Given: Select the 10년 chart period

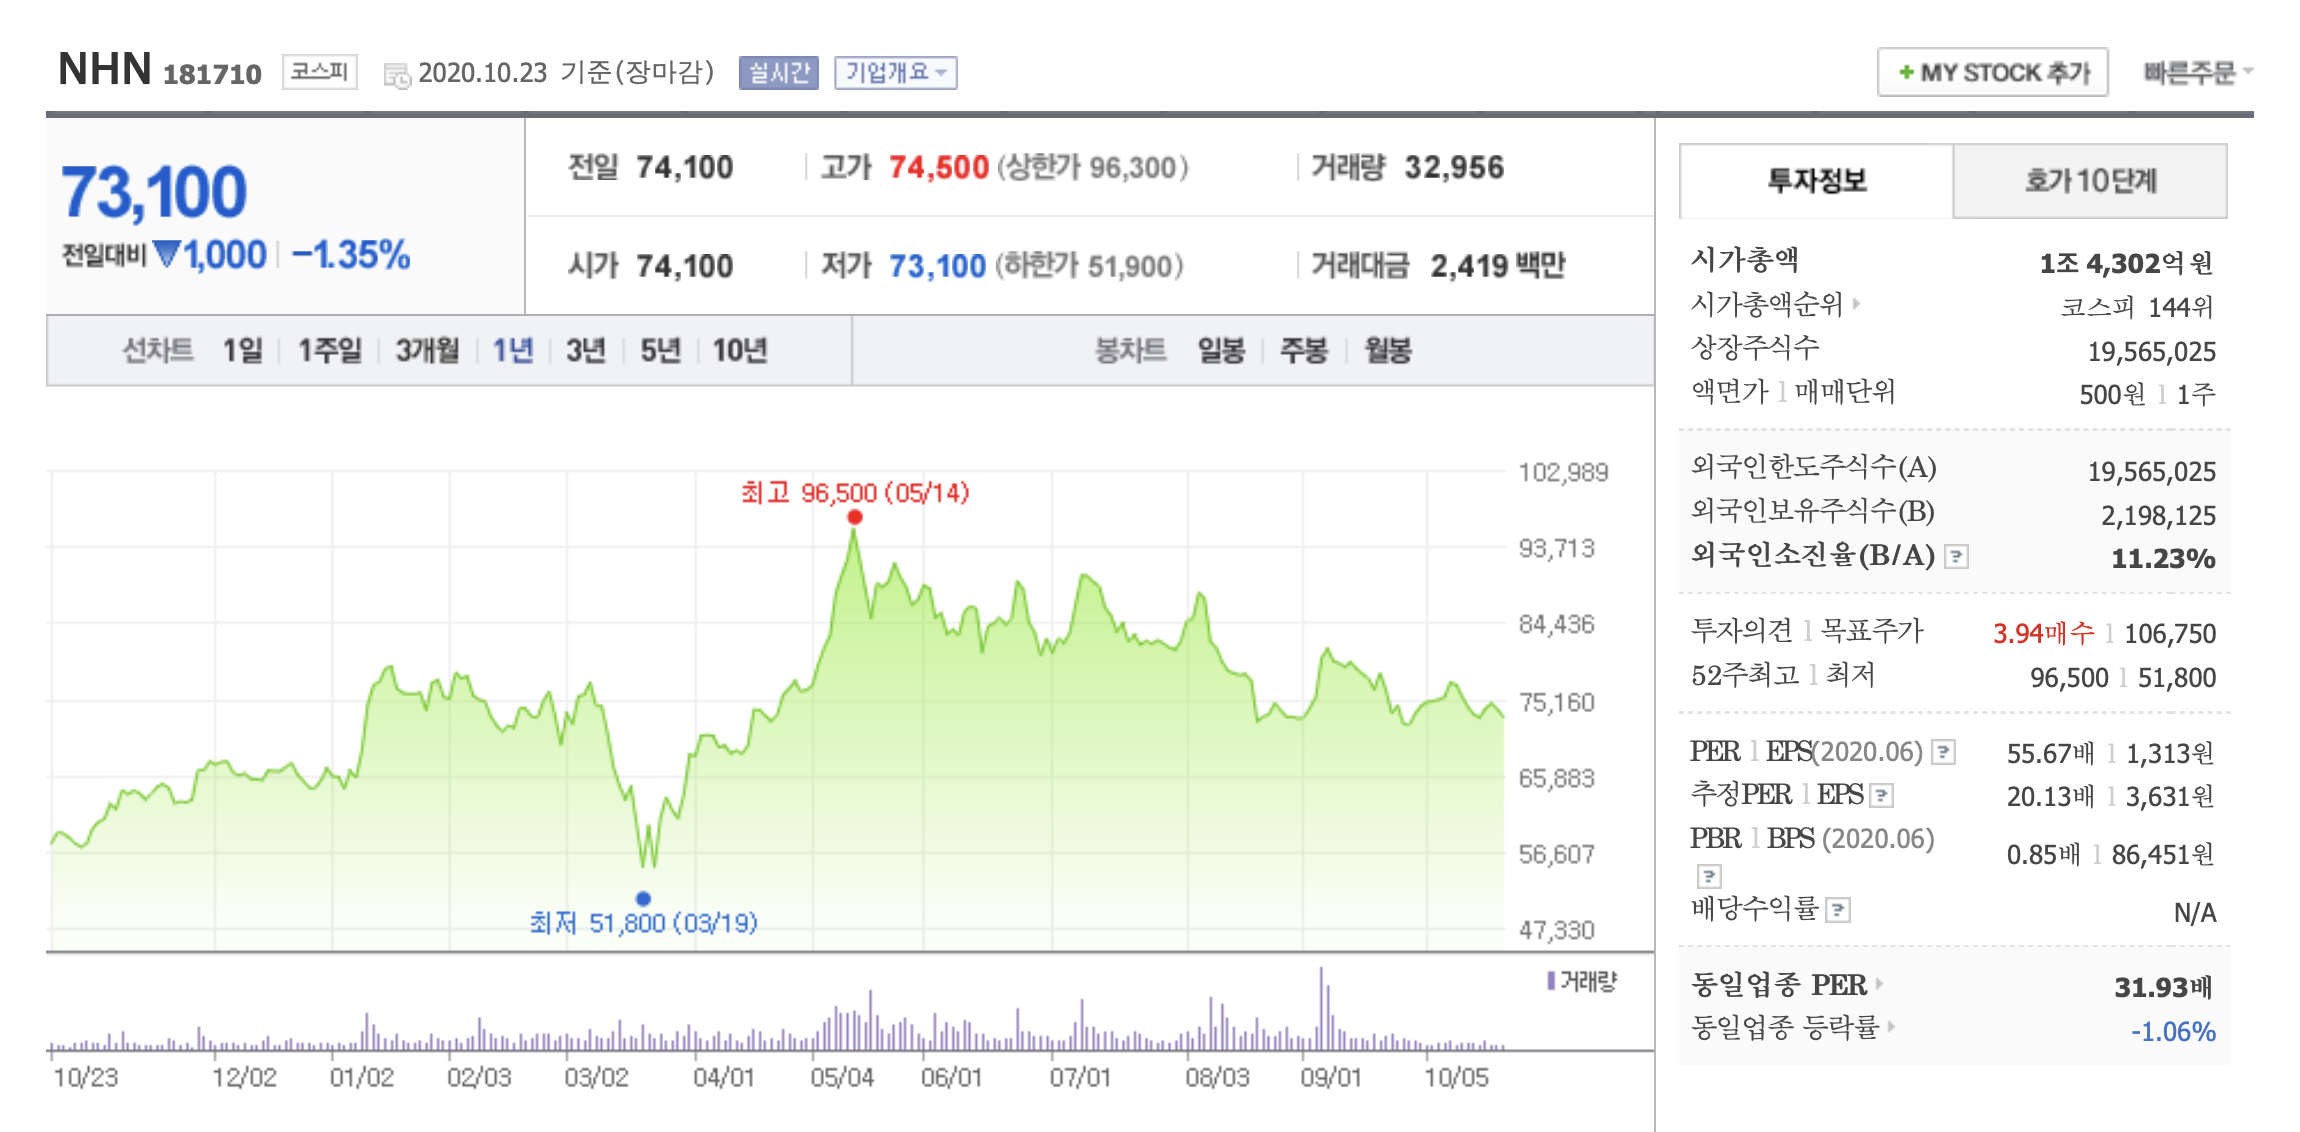Looking at the screenshot, I should (739, 351).
